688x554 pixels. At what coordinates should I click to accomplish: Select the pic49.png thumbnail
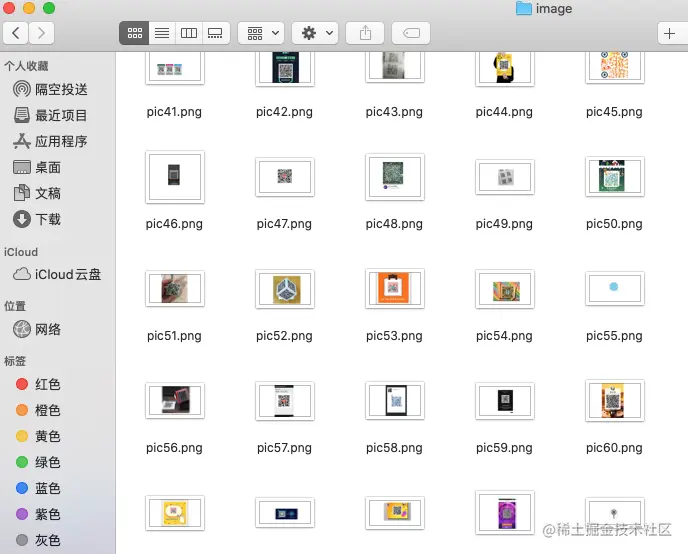[505, 177]
